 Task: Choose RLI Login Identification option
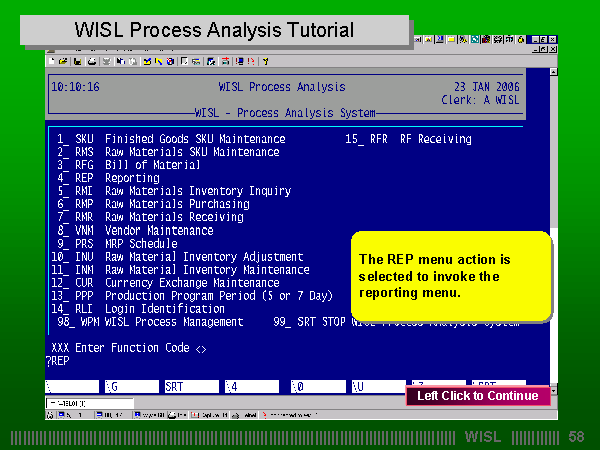click(x=140, y=309)
